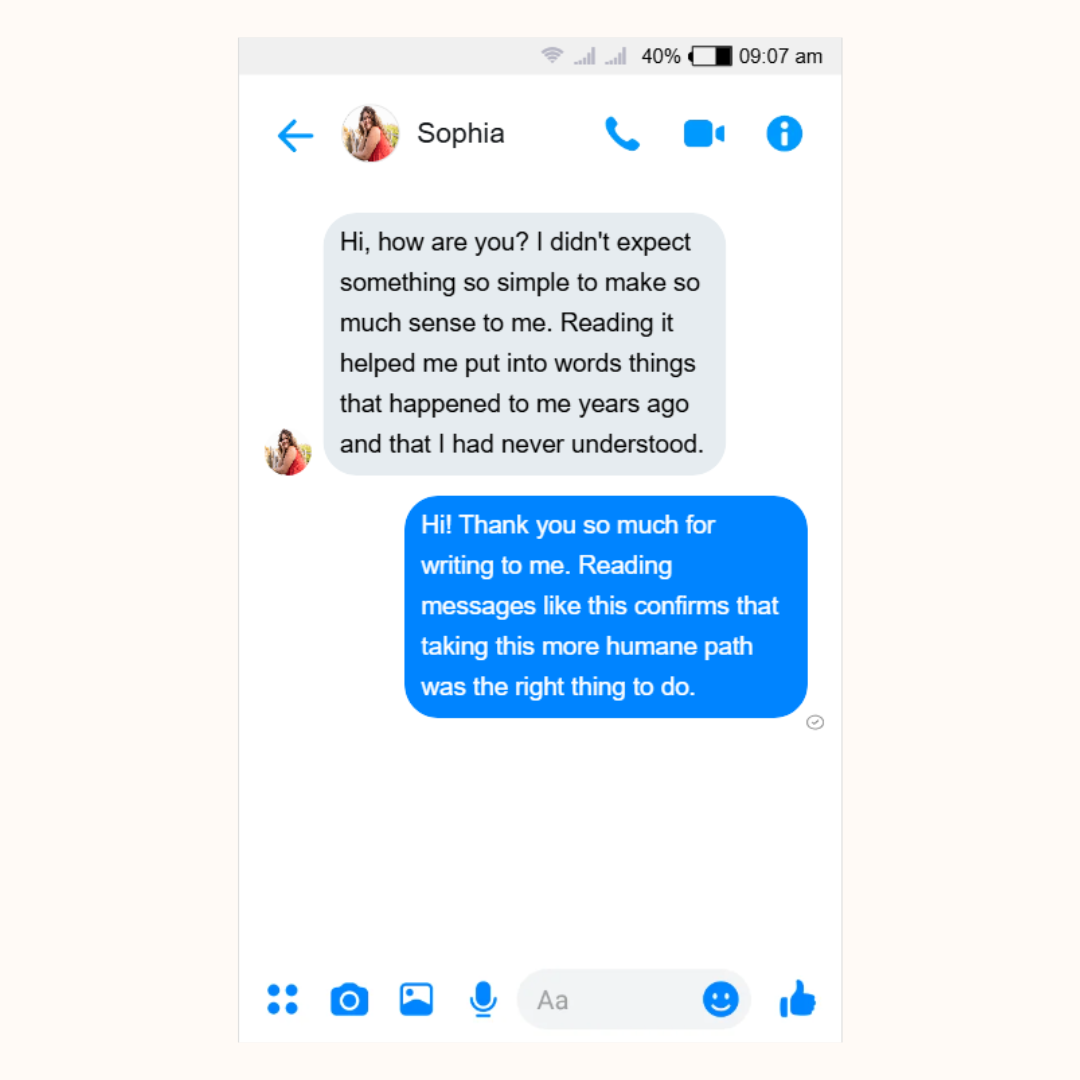Start a video call with Sophia
The width and height of the screenshot is (1080, 1080).
(x=704, y=134)
